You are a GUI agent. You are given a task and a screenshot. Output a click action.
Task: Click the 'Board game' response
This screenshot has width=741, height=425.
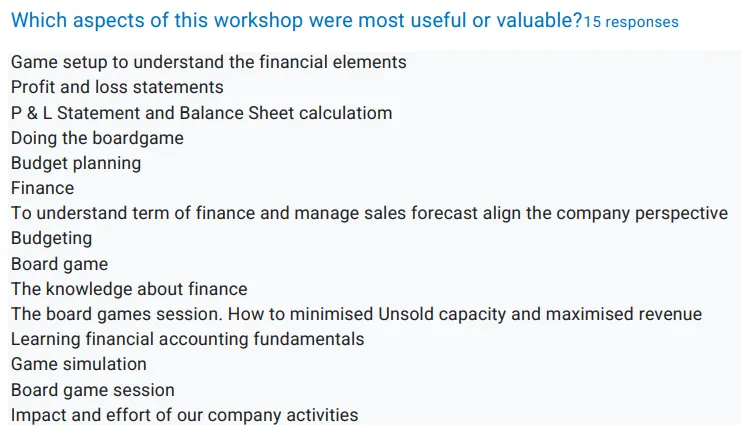(59, 264)
